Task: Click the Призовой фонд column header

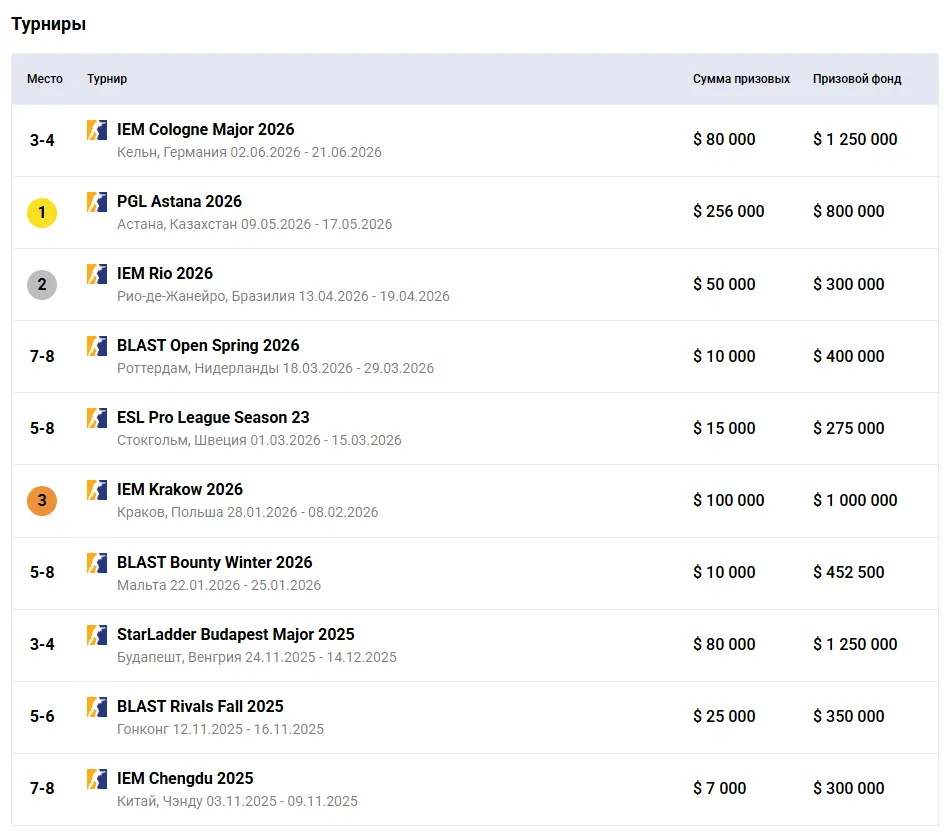Action: pyautogui.click(x=857, y=79)
